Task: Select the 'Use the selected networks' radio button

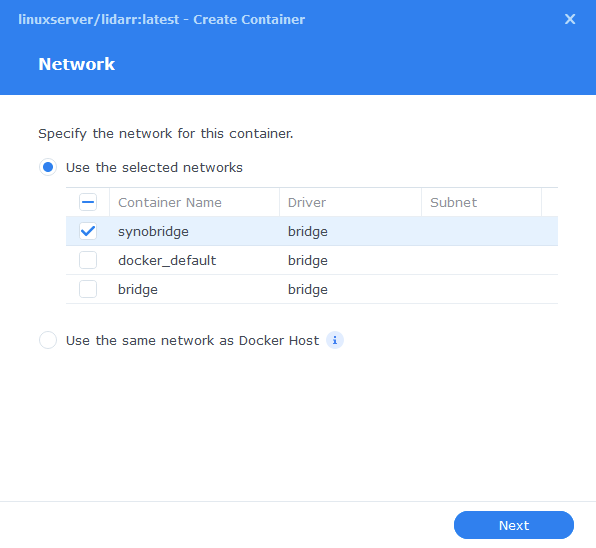Action: click(48, 167)
